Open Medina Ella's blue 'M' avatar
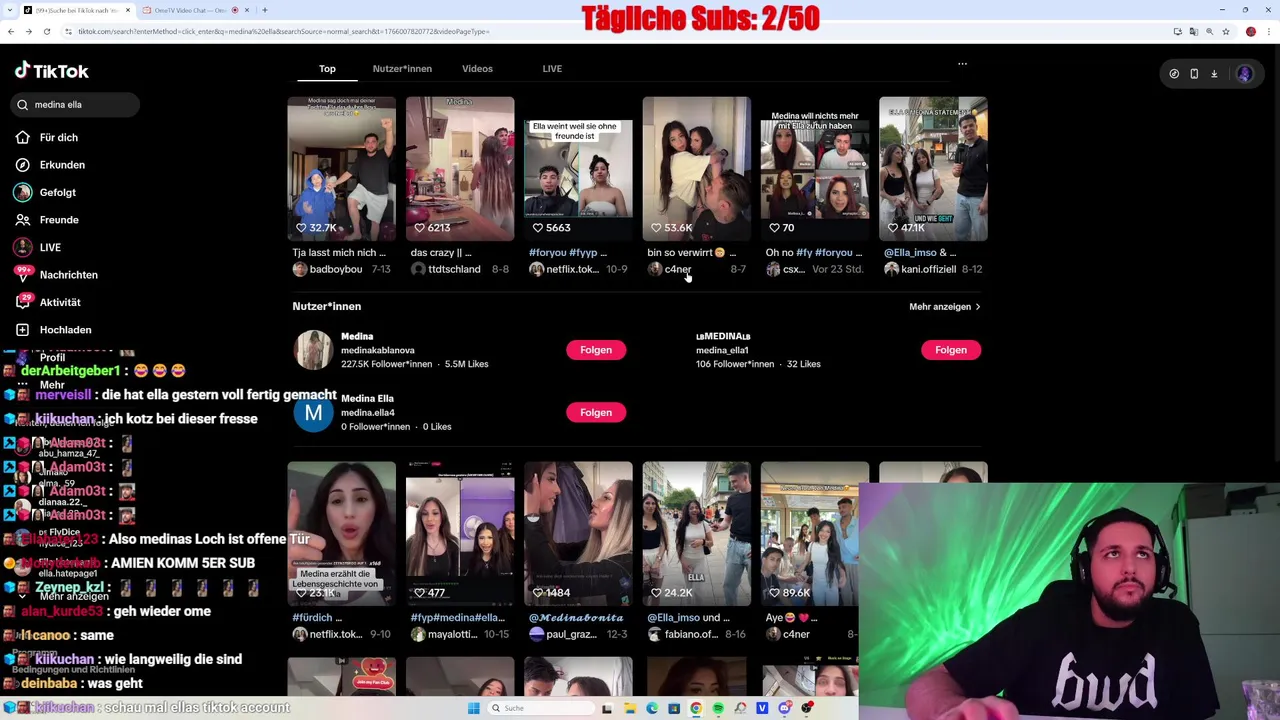This screenshot has height=720, width=1280. pyautogui.click(x=313, y=412)
